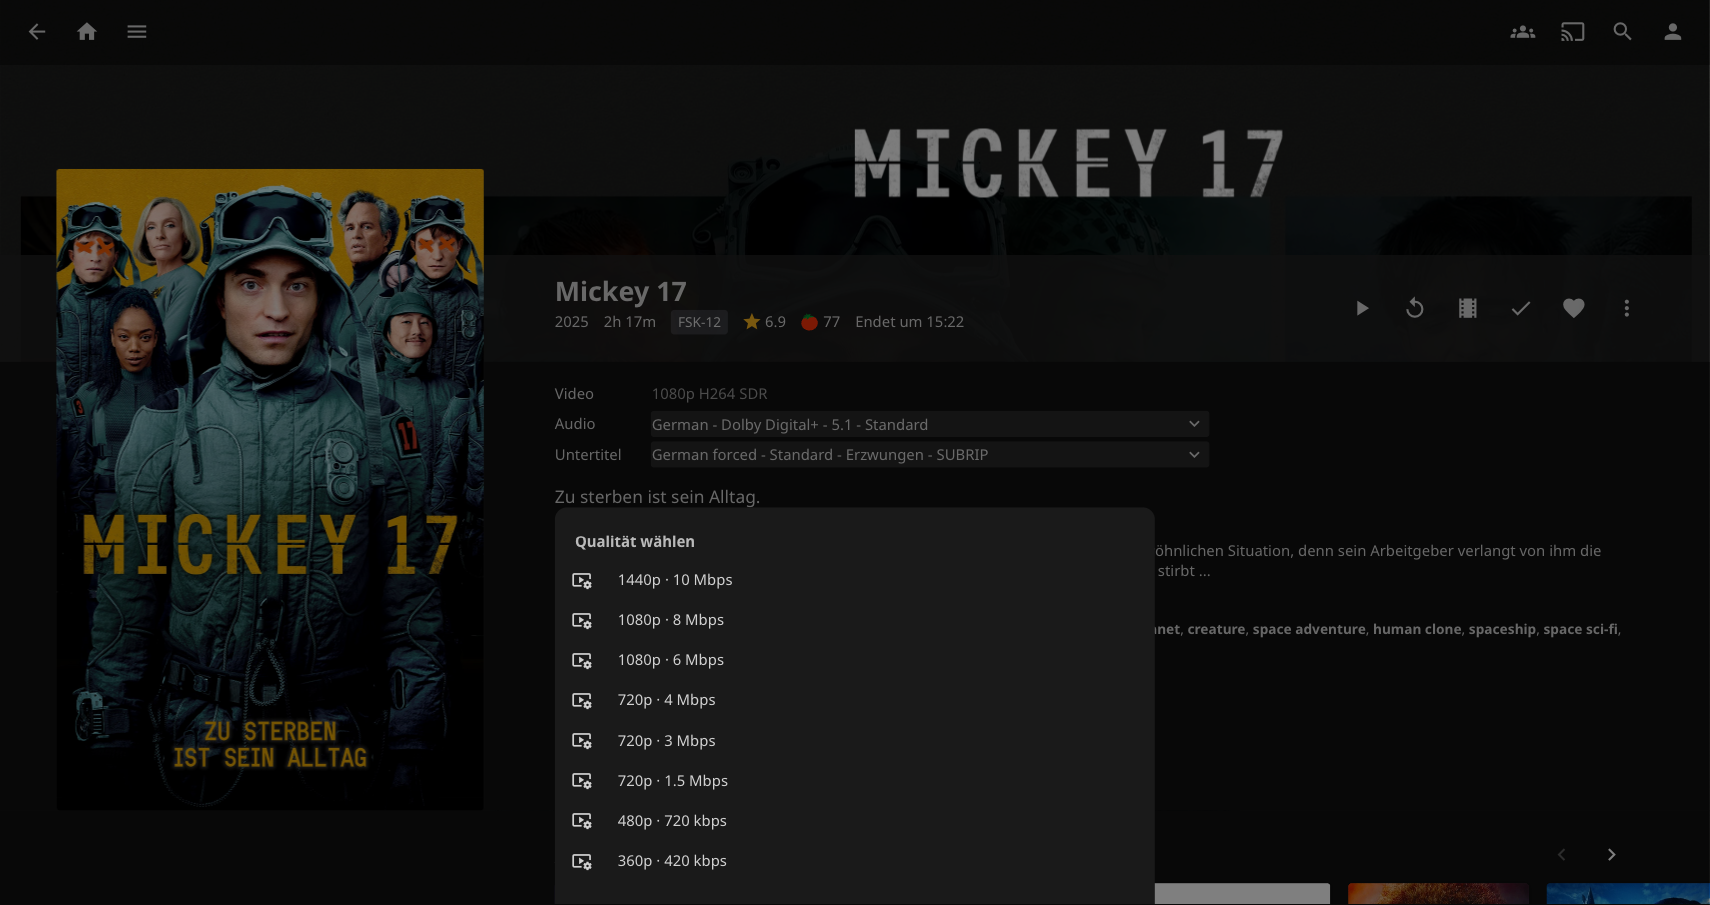Play Mickey 17 with the play icon
The height and width of the screenshot is (905, 1710).
point(1362,308)
